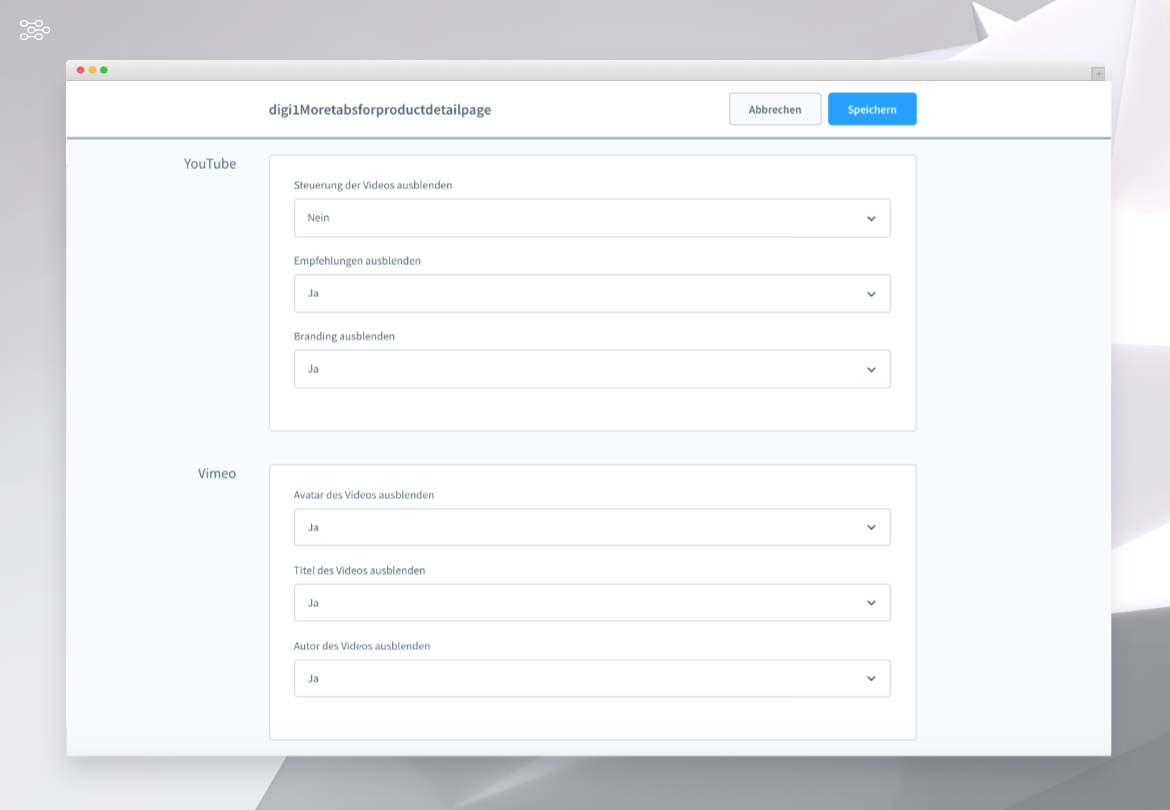Click chevron arrow in Titel des Videos field
This screenshot has height=810, width=1170.
coord(871,603)
